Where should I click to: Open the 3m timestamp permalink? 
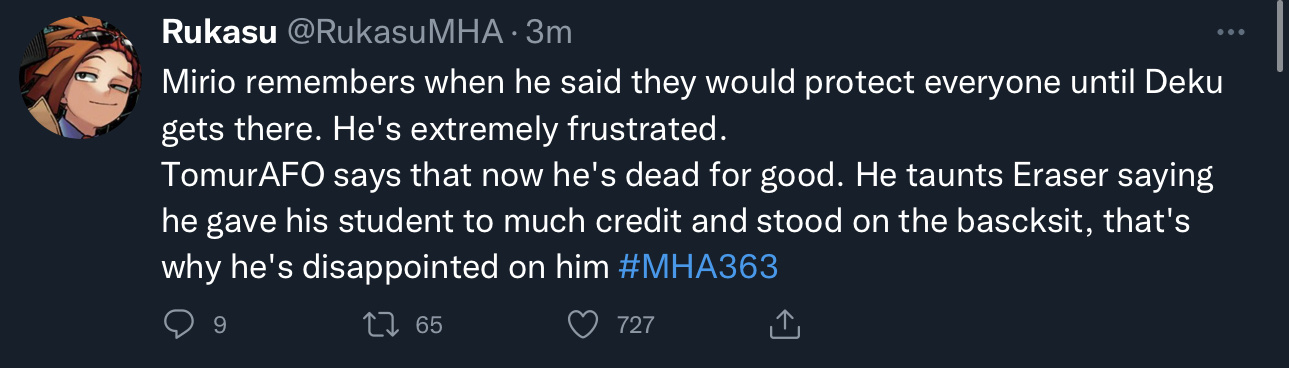click(x=548, y=33)
